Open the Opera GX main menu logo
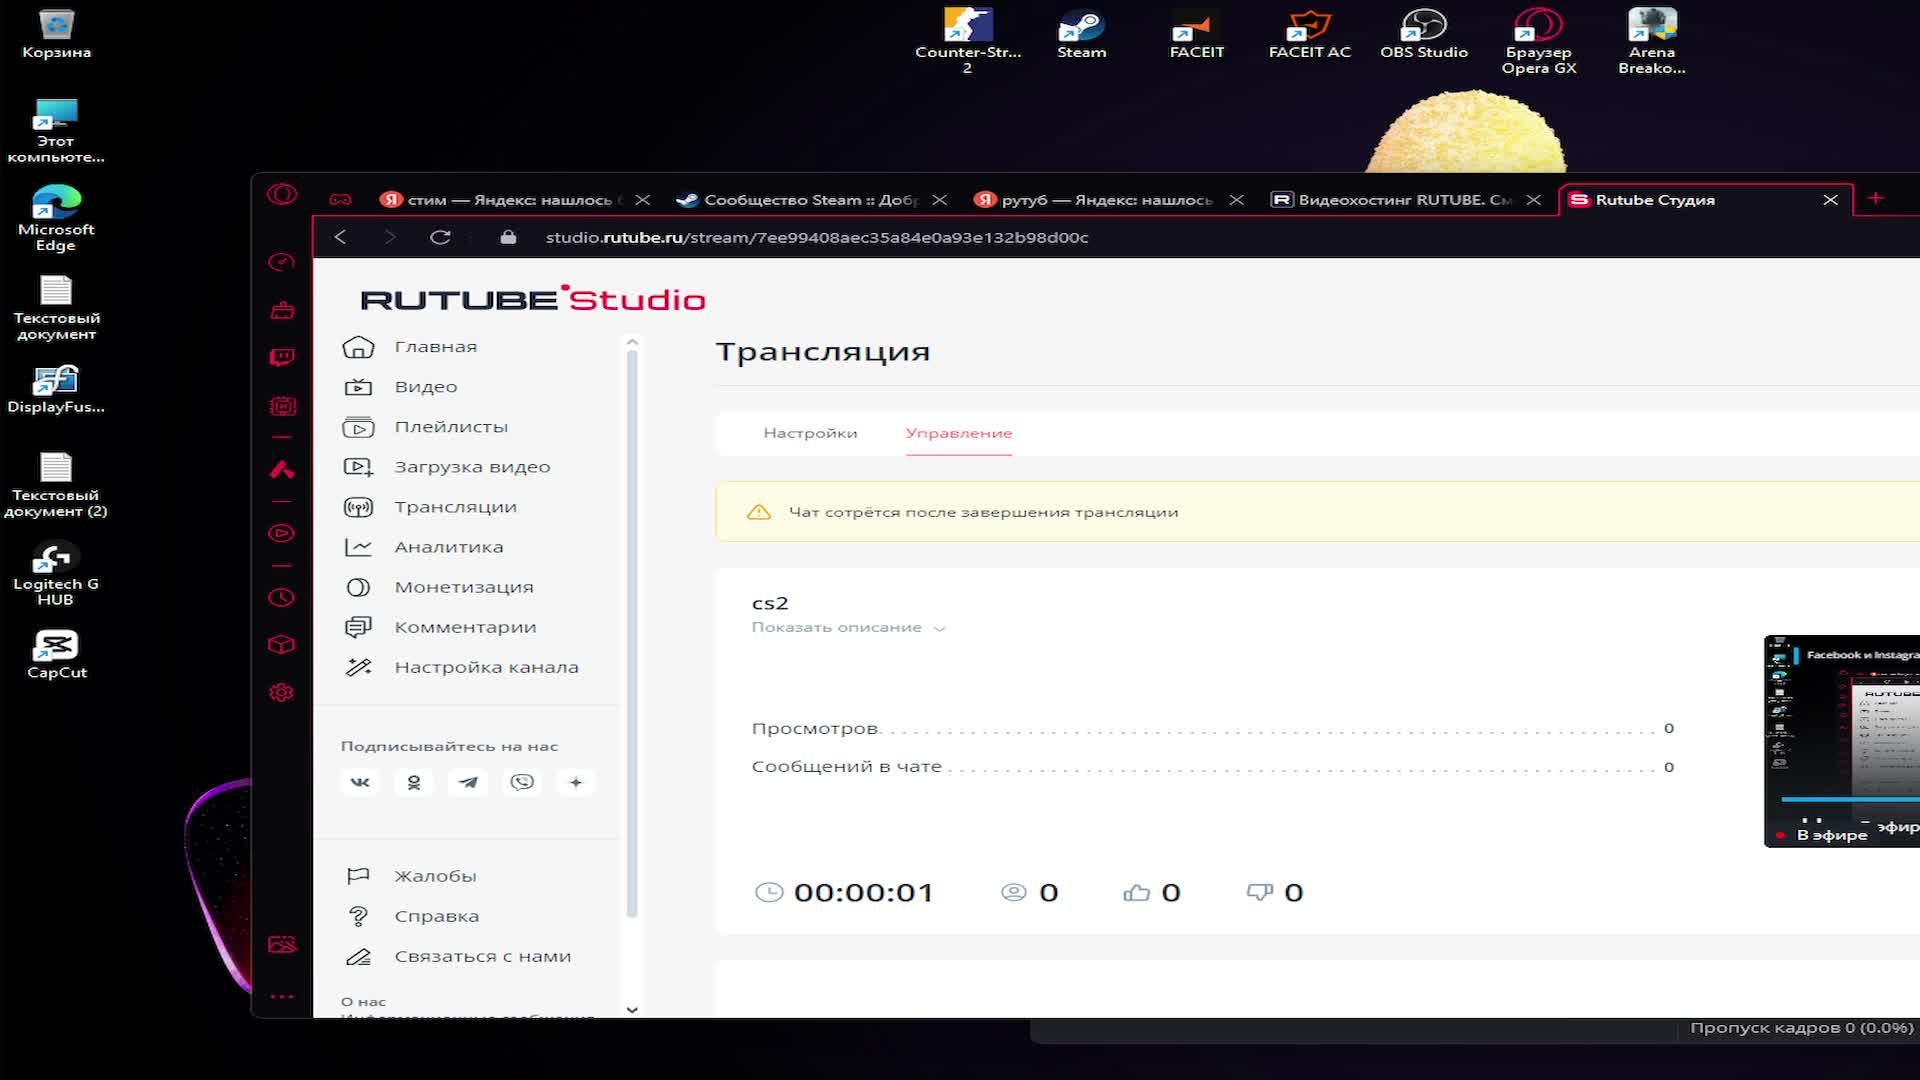This screenshot has width=1920, height=1080. (282, 194)
